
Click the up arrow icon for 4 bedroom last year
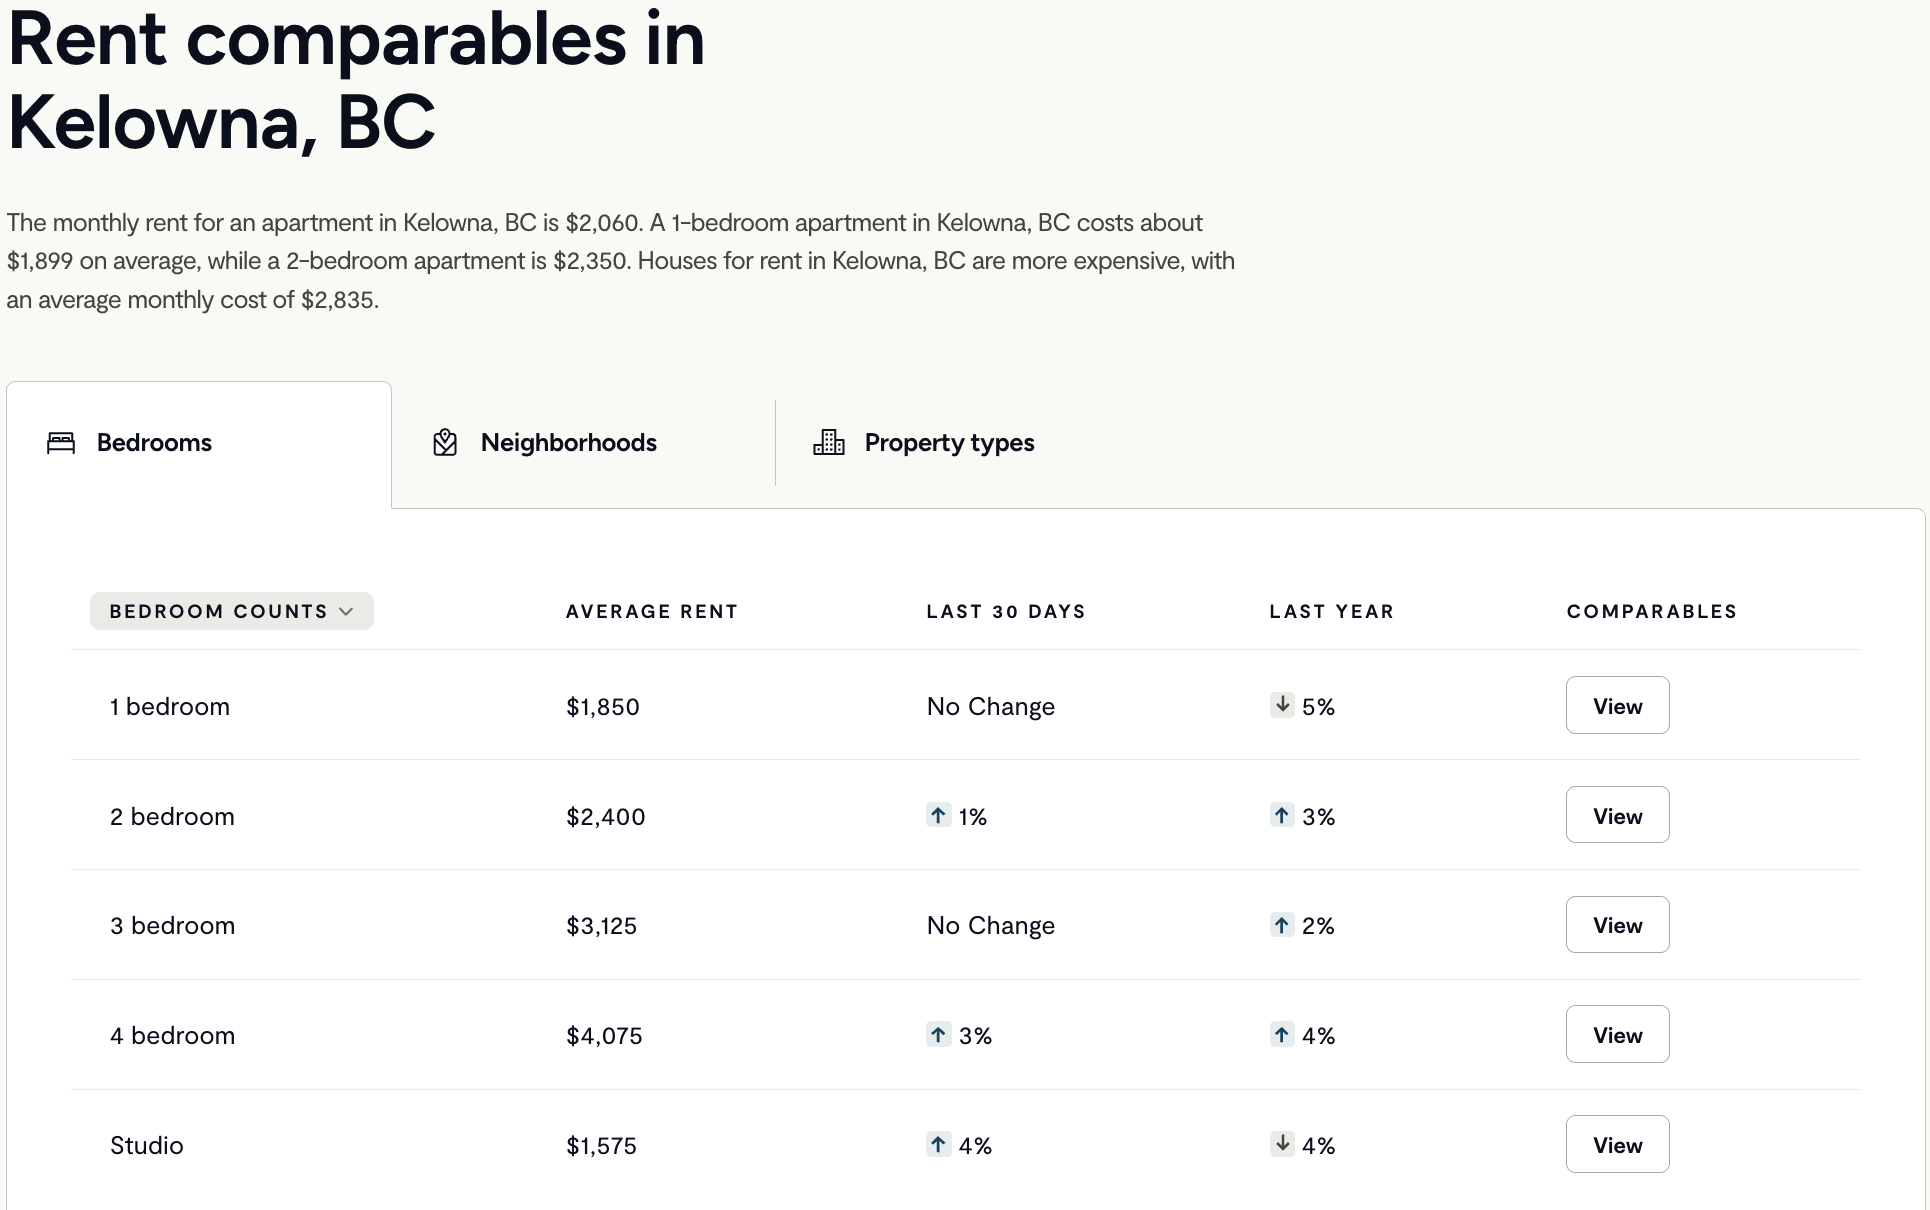1282,1034
